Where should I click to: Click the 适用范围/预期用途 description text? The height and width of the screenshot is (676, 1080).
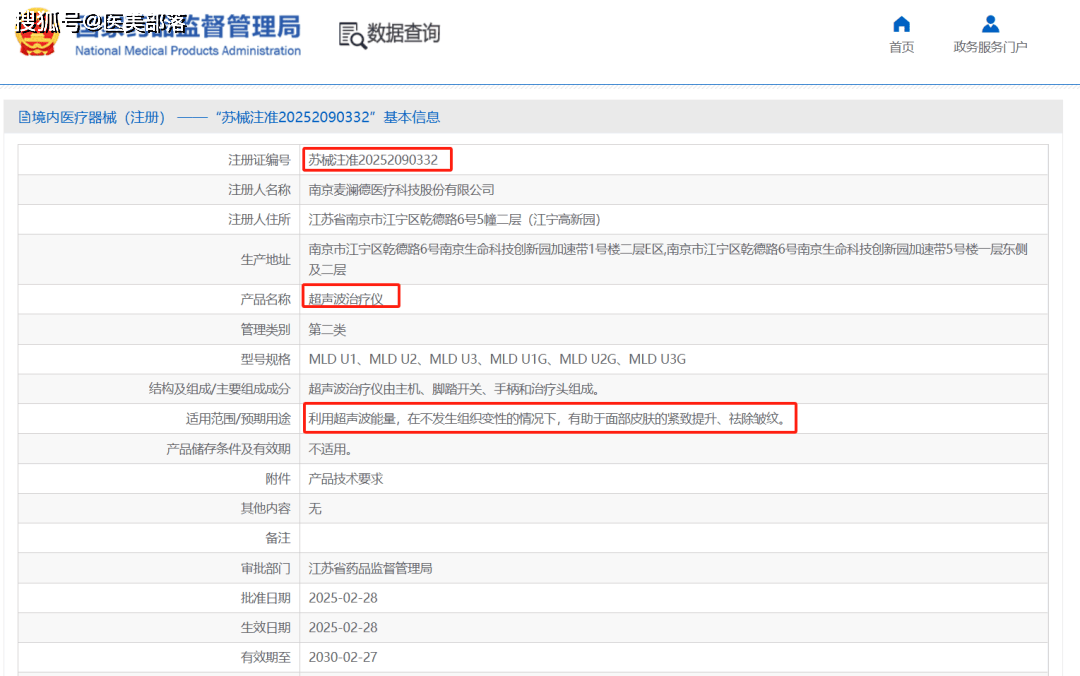[548, 419]
